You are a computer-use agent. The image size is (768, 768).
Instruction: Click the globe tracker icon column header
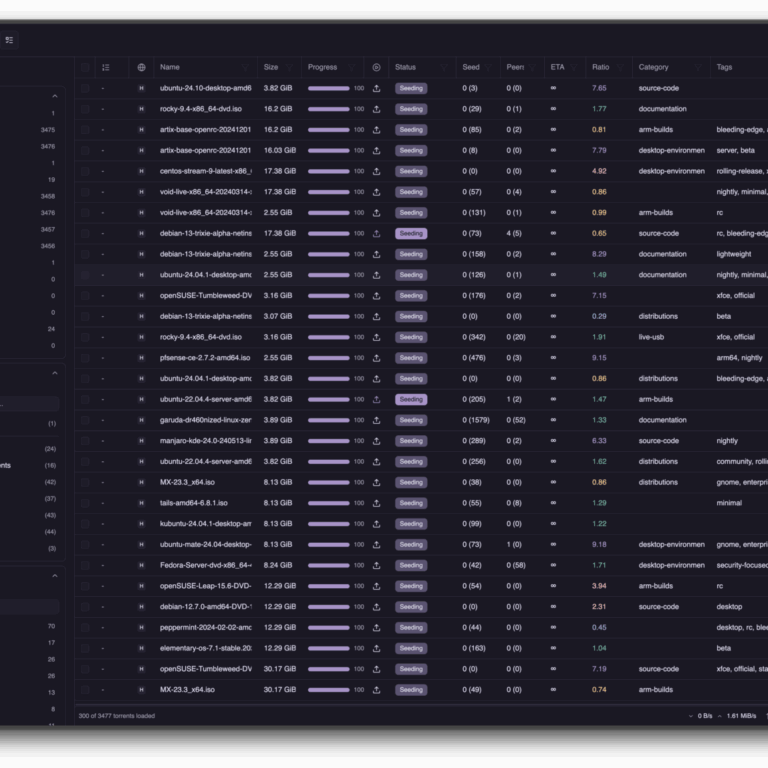141,68
